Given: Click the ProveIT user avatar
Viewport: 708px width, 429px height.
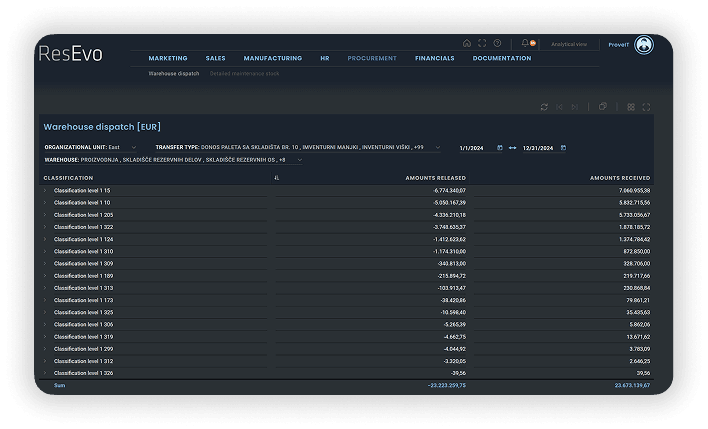Looking at the screenshot, I should point(644,45).
